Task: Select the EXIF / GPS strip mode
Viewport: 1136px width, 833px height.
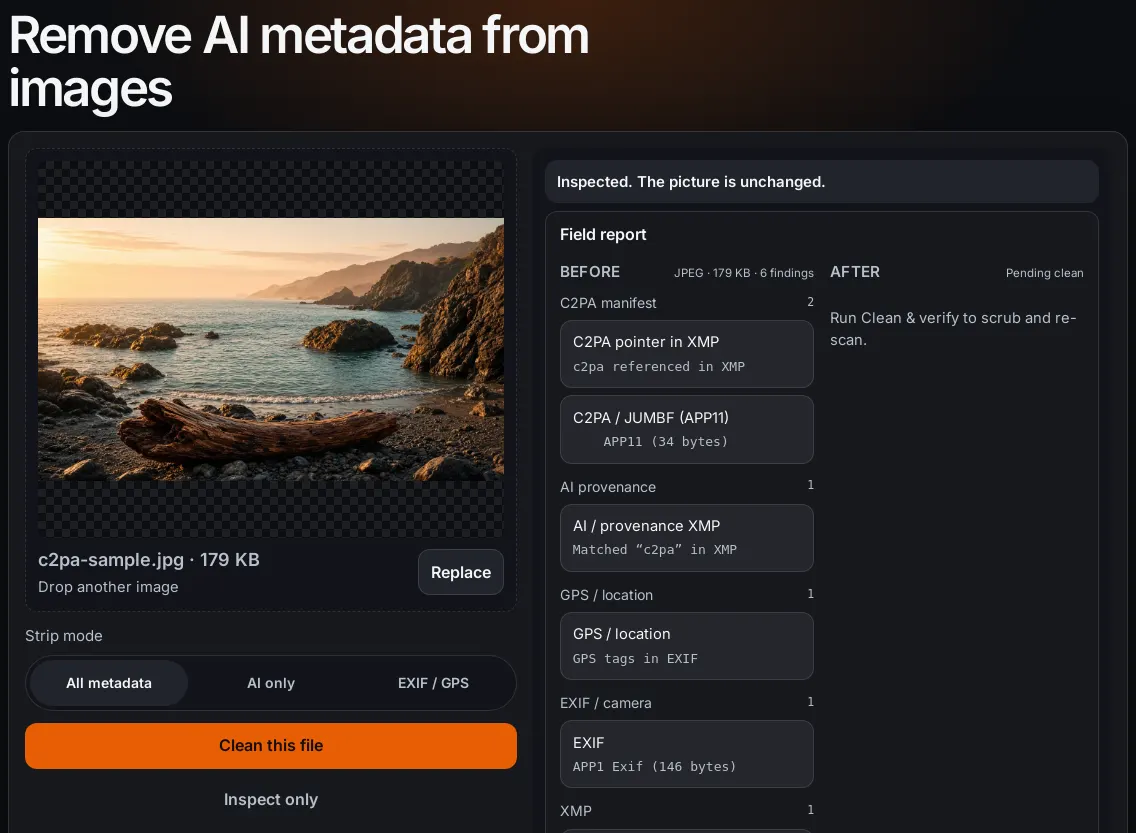Action: (433, 683)
